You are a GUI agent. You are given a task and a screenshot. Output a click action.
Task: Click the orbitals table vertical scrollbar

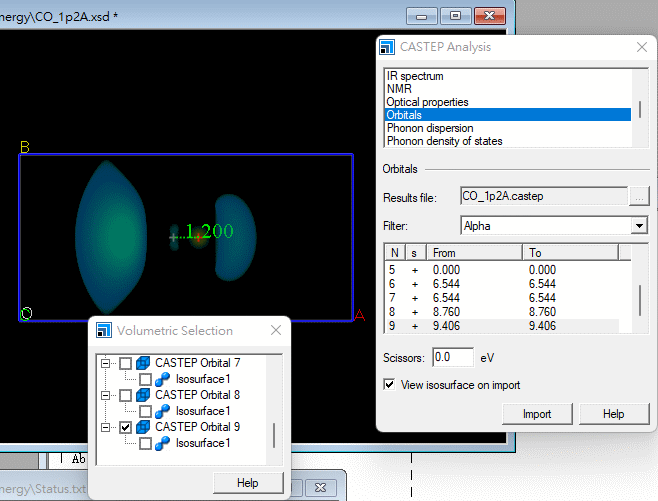point(640,297)
